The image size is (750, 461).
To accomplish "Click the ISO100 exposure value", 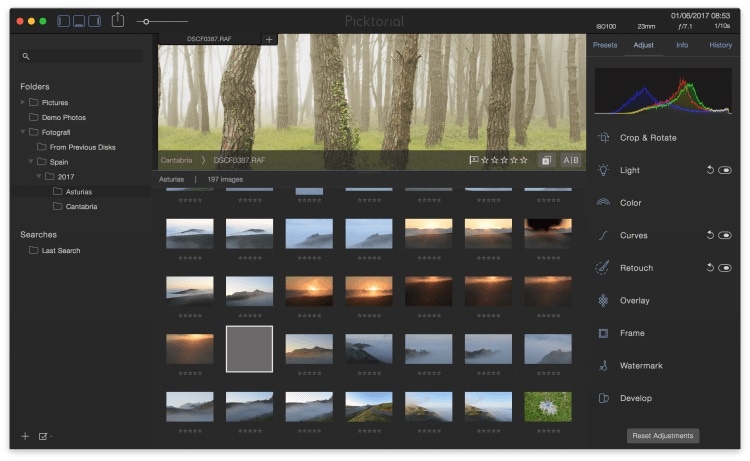I will coord(607,26).
